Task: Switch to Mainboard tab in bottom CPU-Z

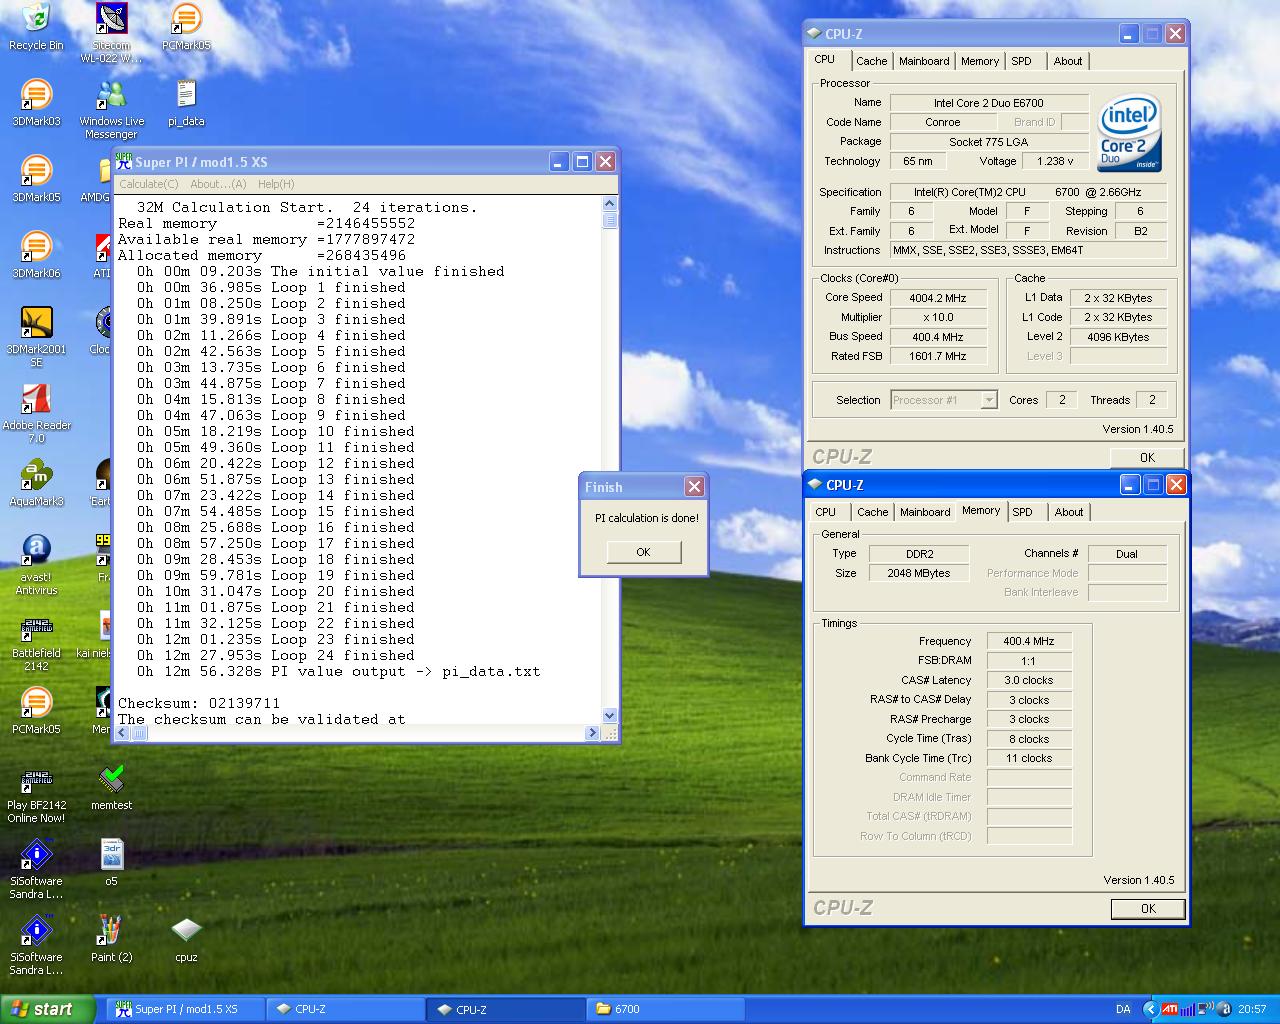Action: pos(925,512)
